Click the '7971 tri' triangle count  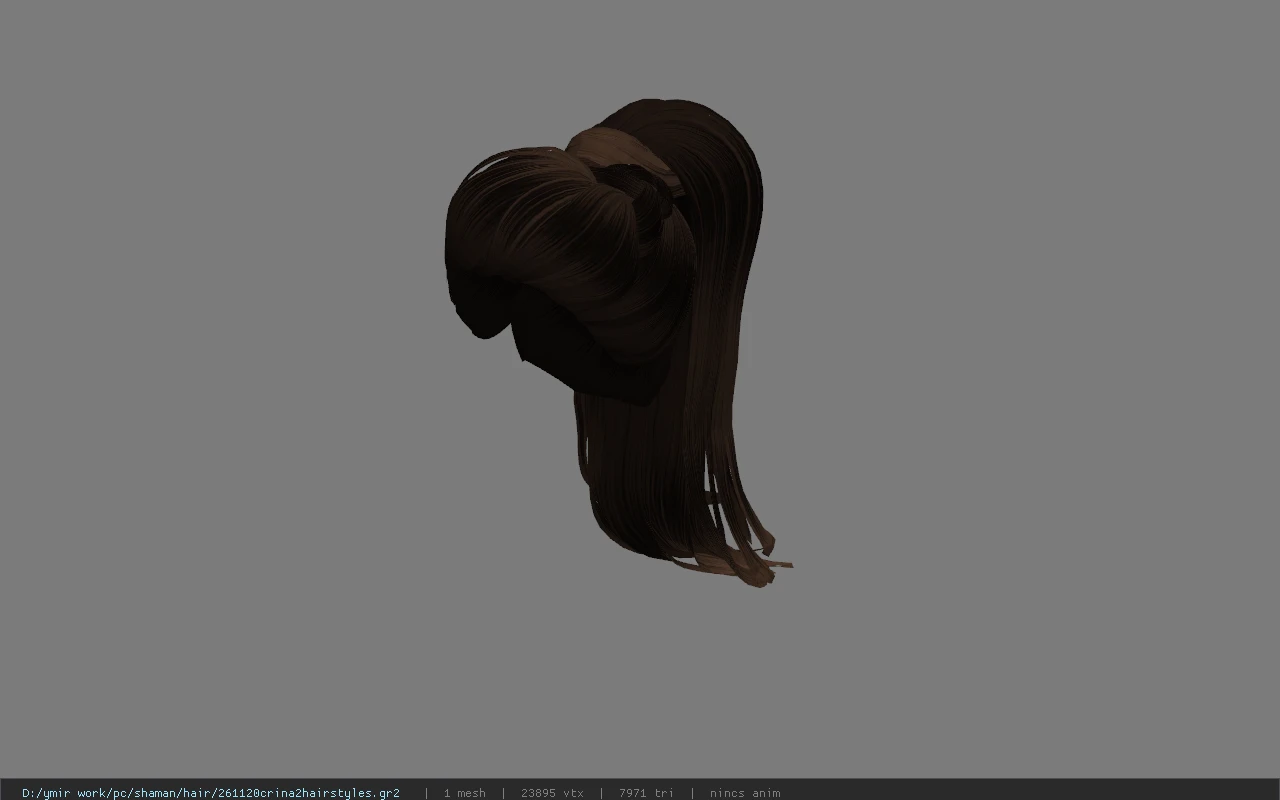coord(646,793)
